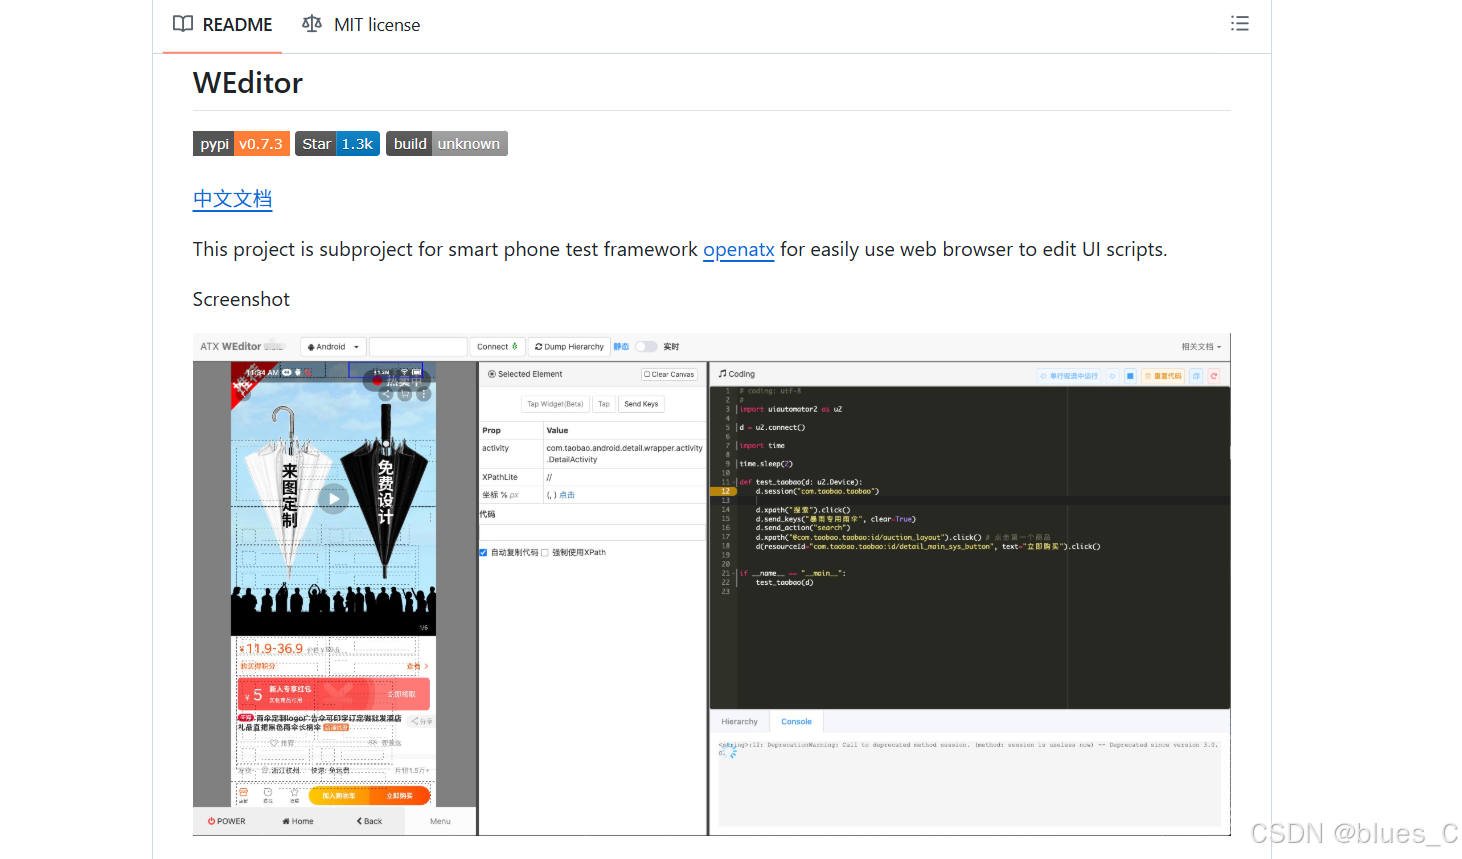Viewport: 1462px width, 859px height.
Task: Uncheck the 自动复制代码 checkbox
Action: coord(483,552)
